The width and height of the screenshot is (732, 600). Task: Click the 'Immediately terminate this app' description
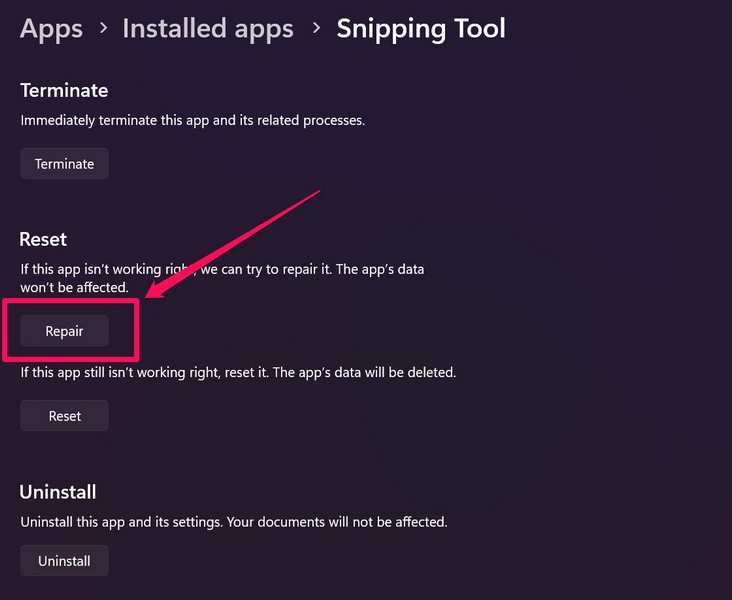193,120
